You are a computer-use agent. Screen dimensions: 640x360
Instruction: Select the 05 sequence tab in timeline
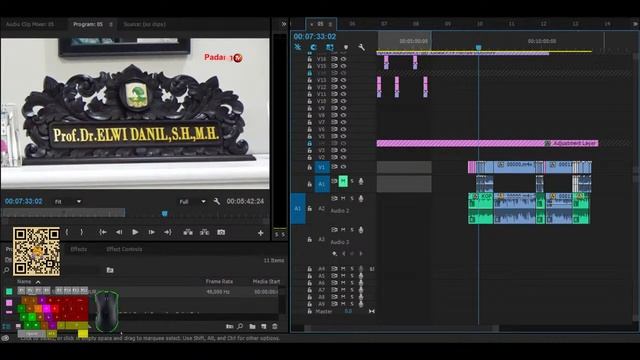coord(320,24)
